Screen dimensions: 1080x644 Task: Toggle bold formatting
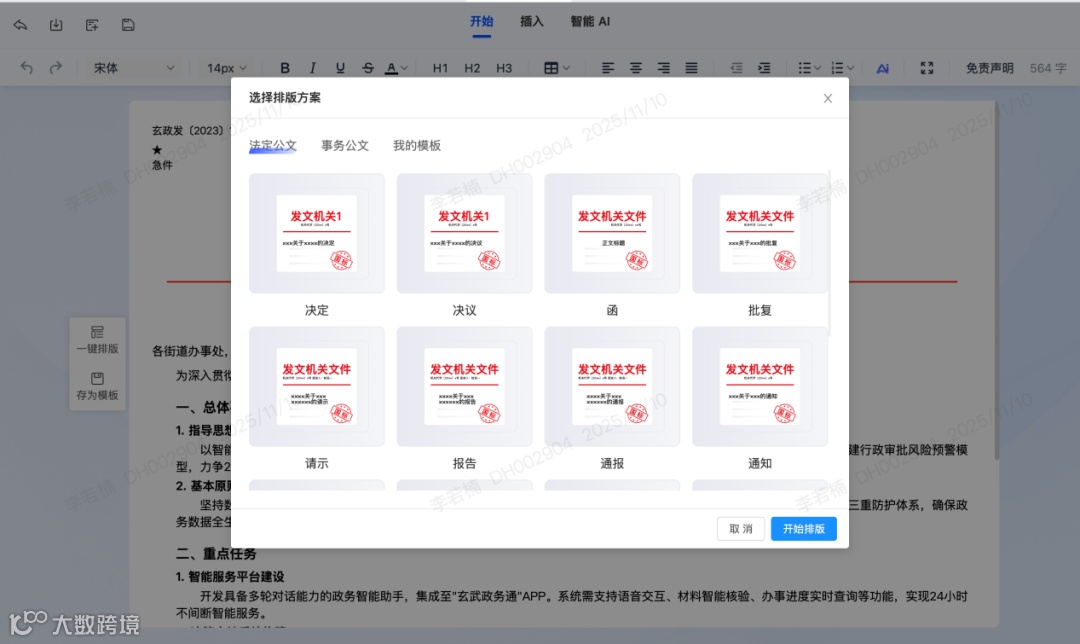tap(284, 67)
